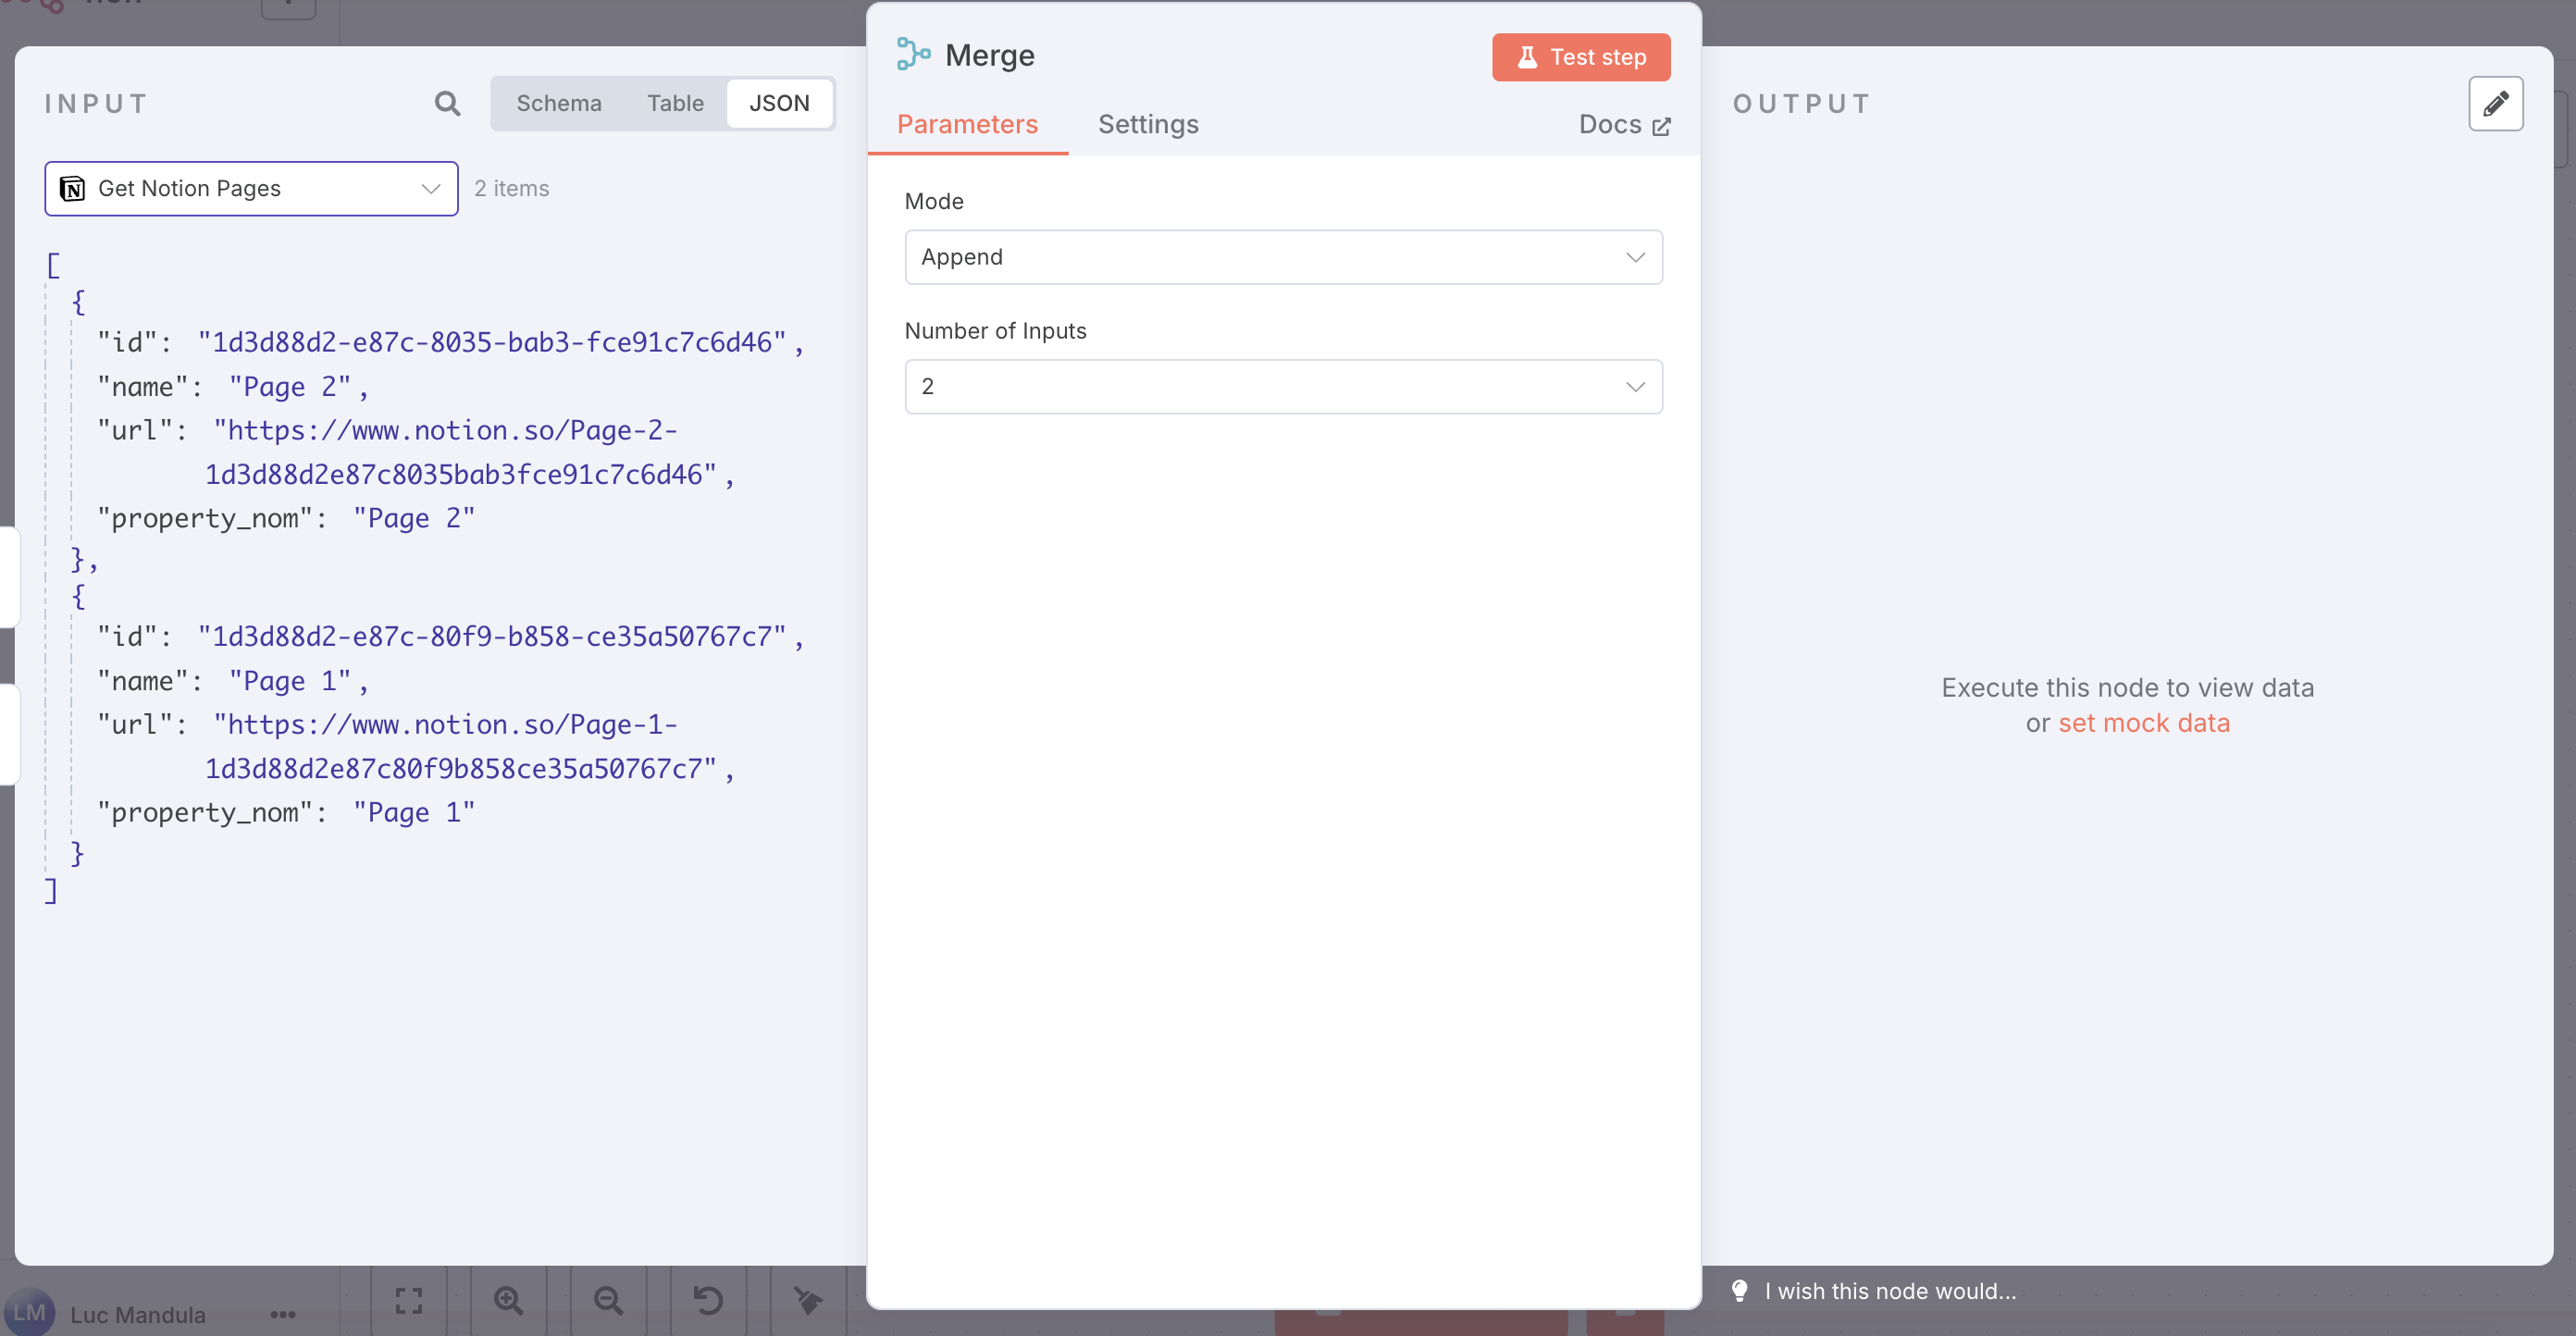Image resolution: width=2576 pixels, height=1336 pixels.
Task: Click the property_nom value "Page 2"
Action: pos(414,518)
